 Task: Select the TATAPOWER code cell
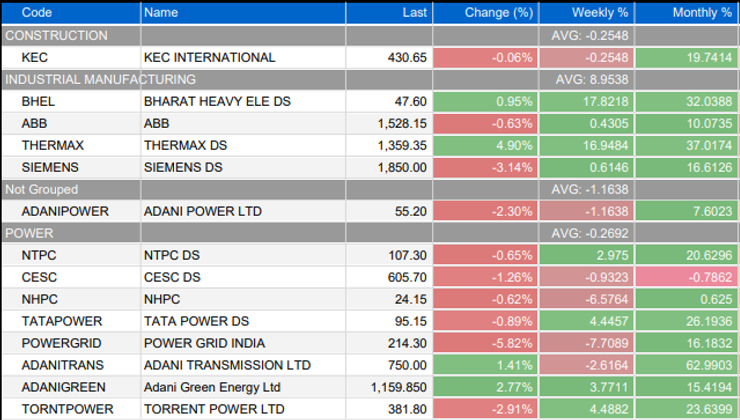pyautogui.click(x=71, y=321)
